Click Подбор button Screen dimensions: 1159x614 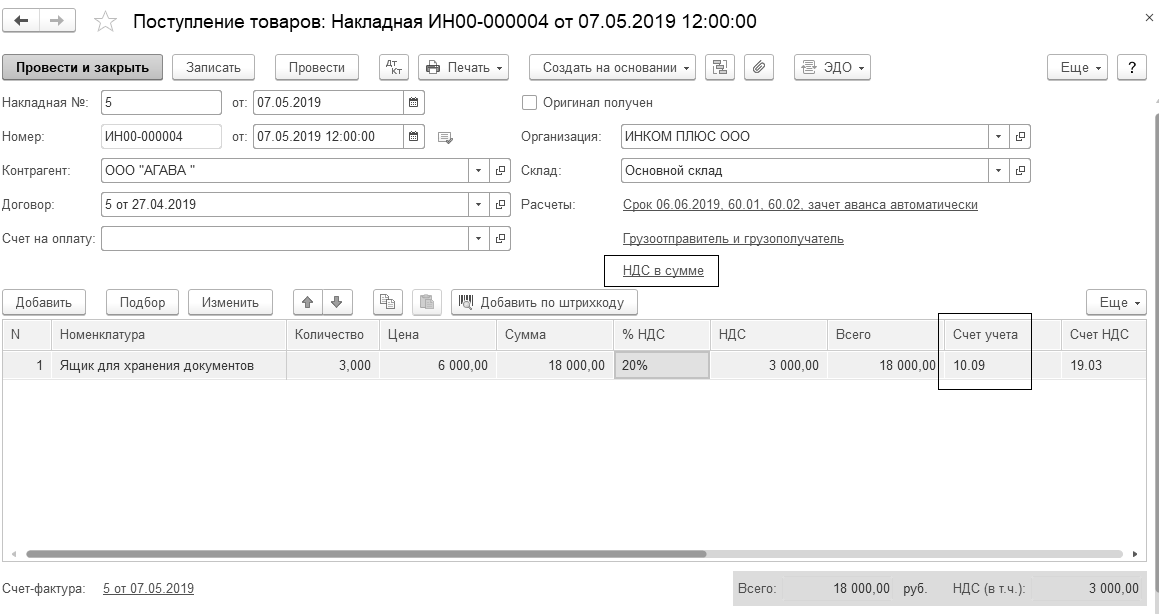(142, 302)
